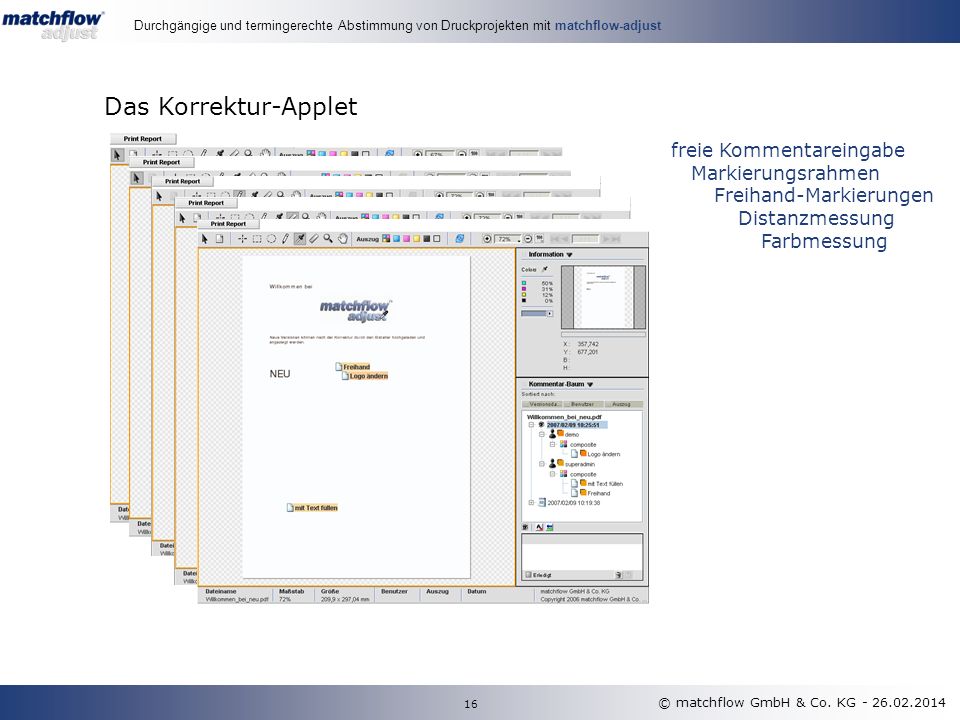
Task: Collapse the 2007/02/09 10:25:51 version node
Action: point(531,425)
